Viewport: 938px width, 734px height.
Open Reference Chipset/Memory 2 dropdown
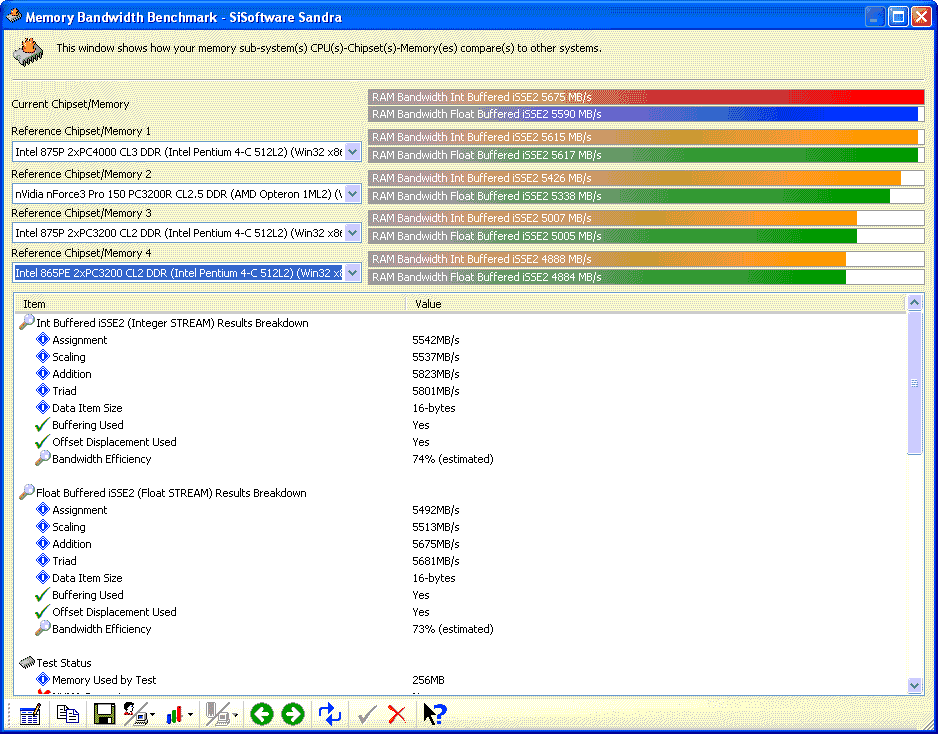tap(351, 193)
